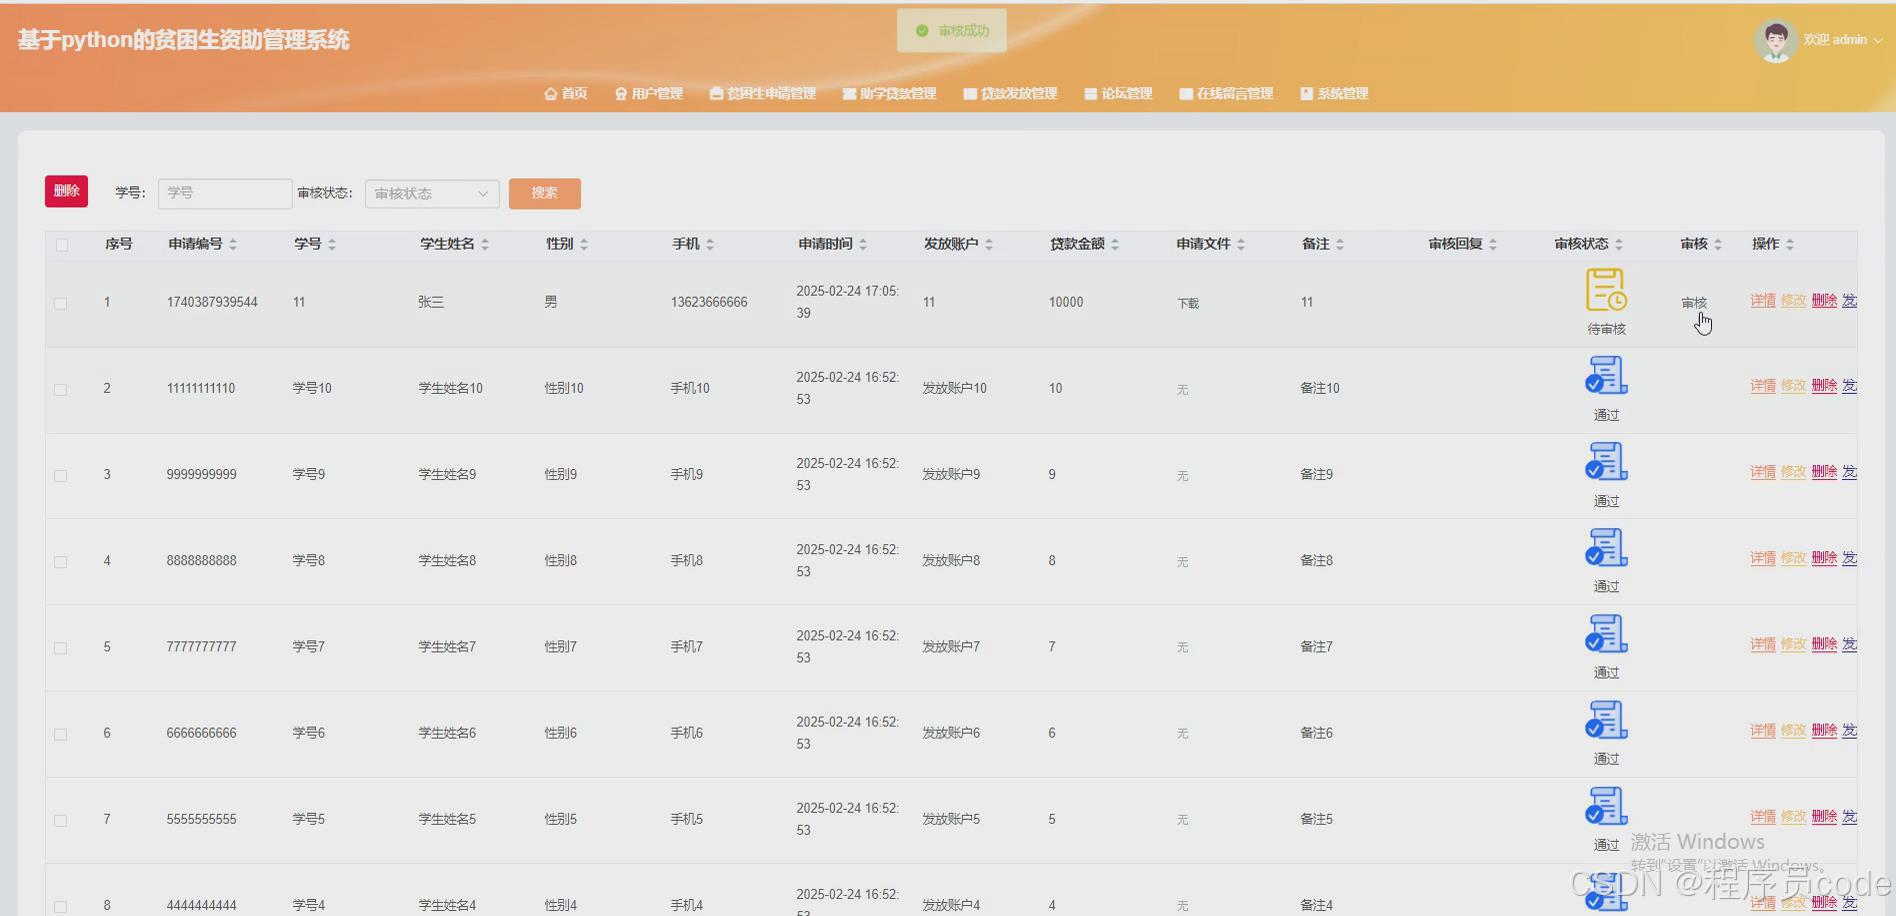Image resolution: width=1896 pixels, height=916 pixels.
Task: Click the red 删除 batch delete button
Action: (66, 191)
